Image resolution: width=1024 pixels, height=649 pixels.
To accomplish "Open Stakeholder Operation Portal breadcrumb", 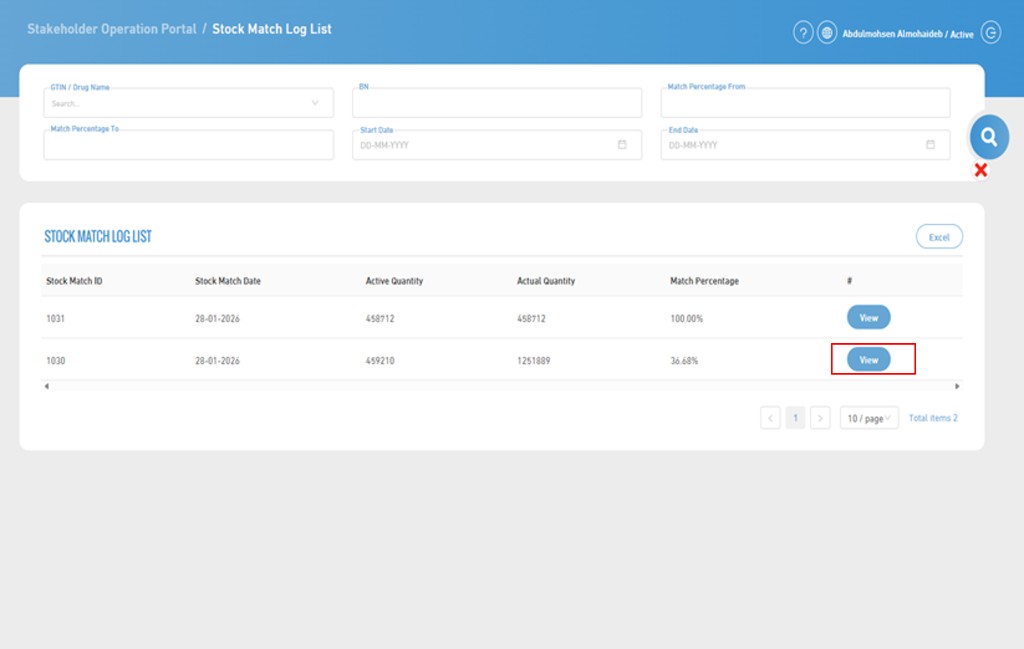I will coord(112,29).
